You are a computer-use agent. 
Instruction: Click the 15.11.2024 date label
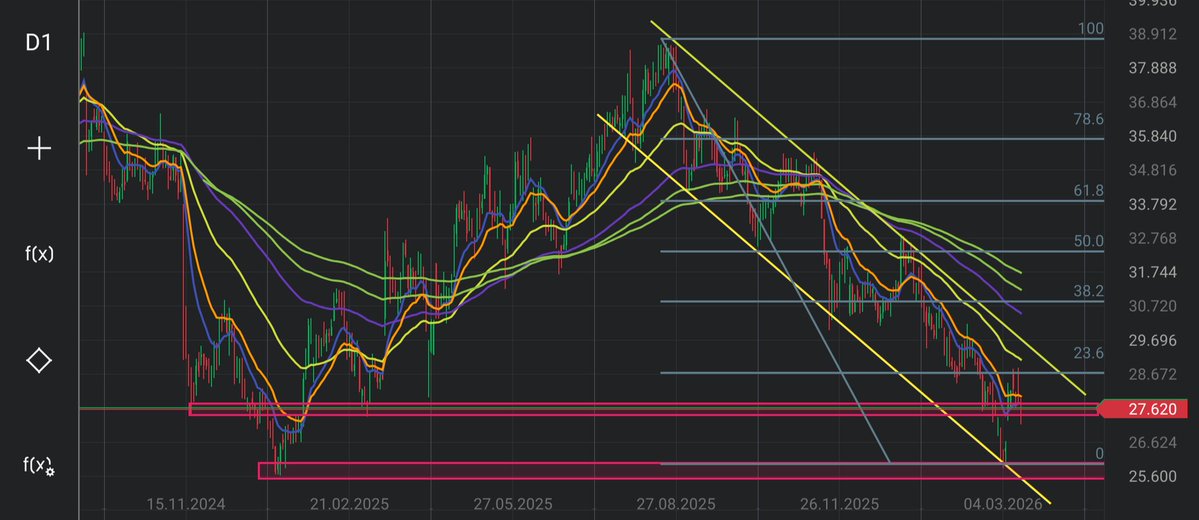tap(186, 505)
